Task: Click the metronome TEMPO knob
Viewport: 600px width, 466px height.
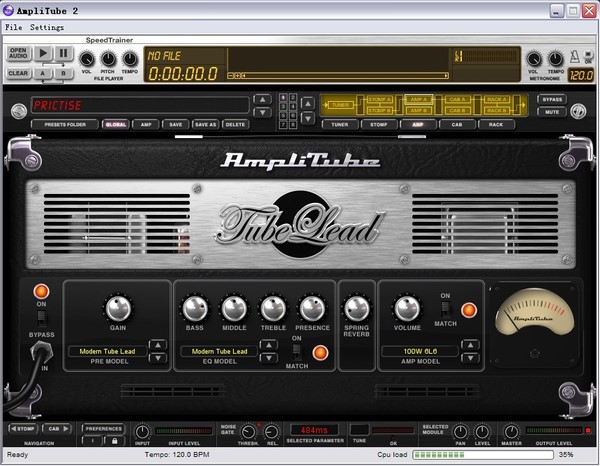Action: (x=555, y=59)
